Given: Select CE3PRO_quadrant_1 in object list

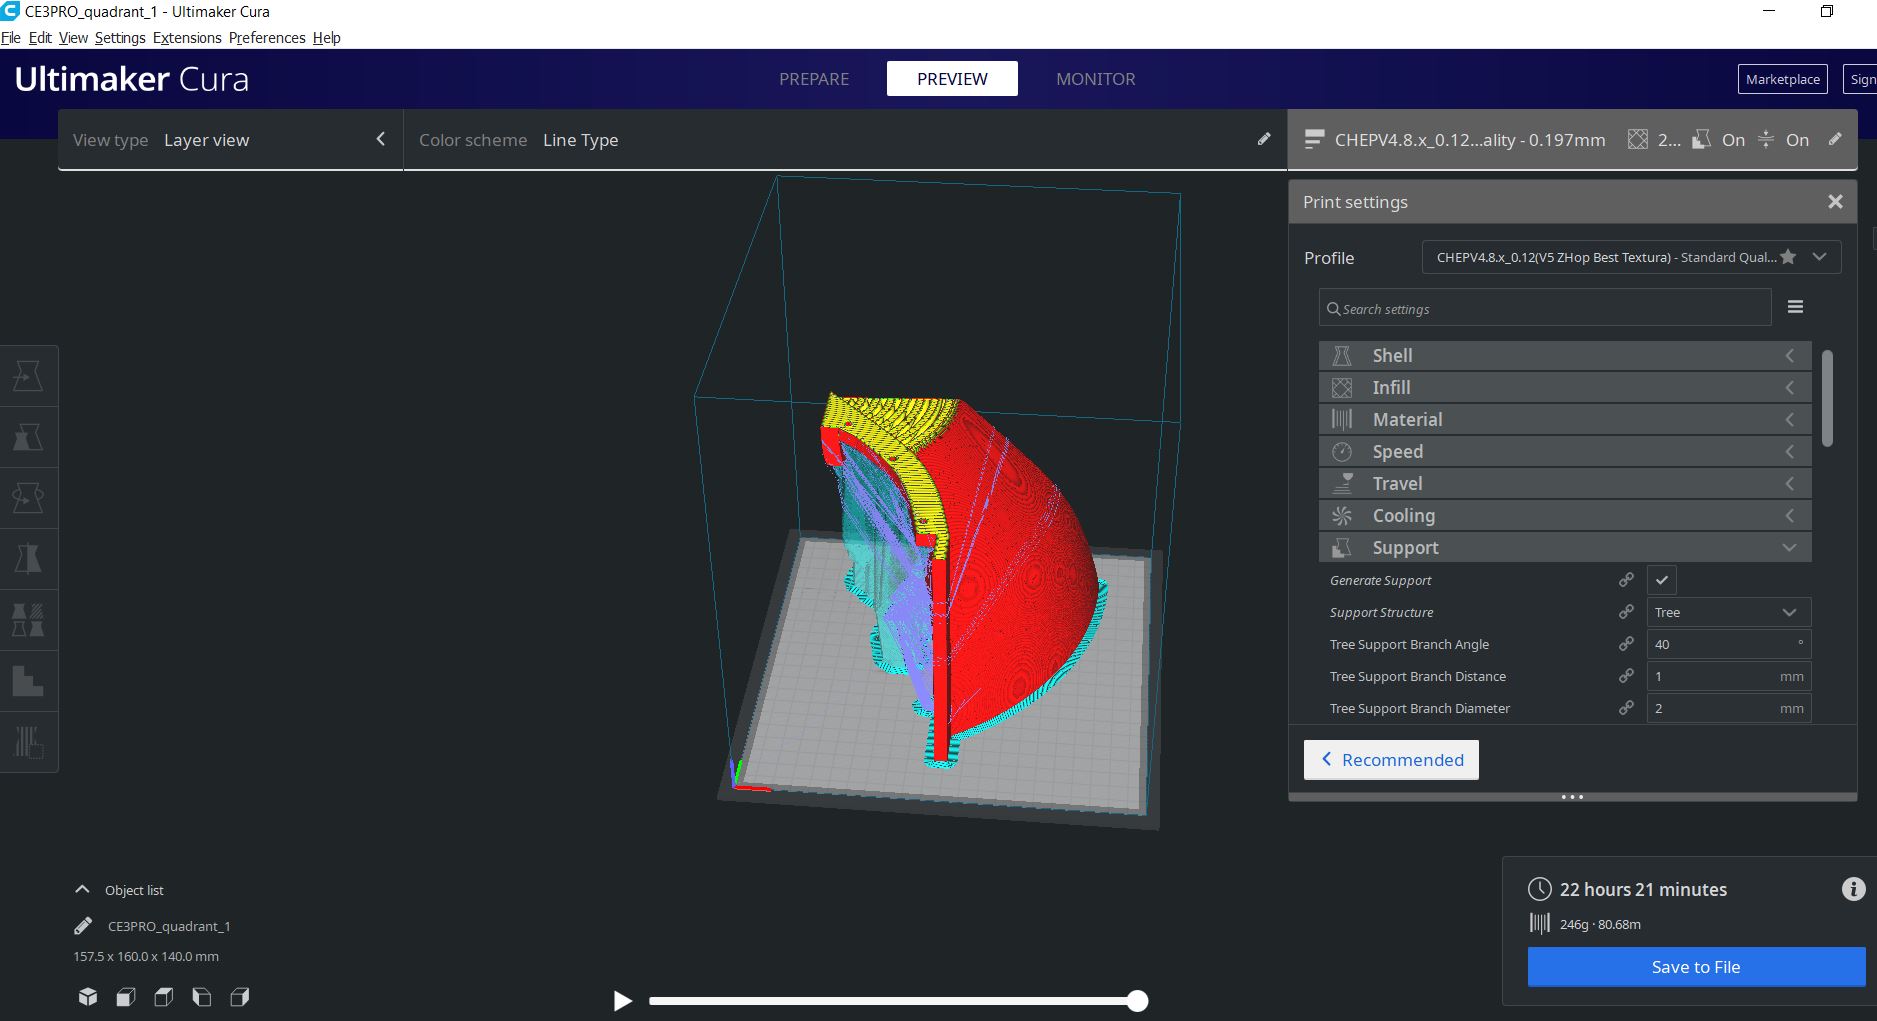Looking at the screenshot, I should (x=169, y=926).
